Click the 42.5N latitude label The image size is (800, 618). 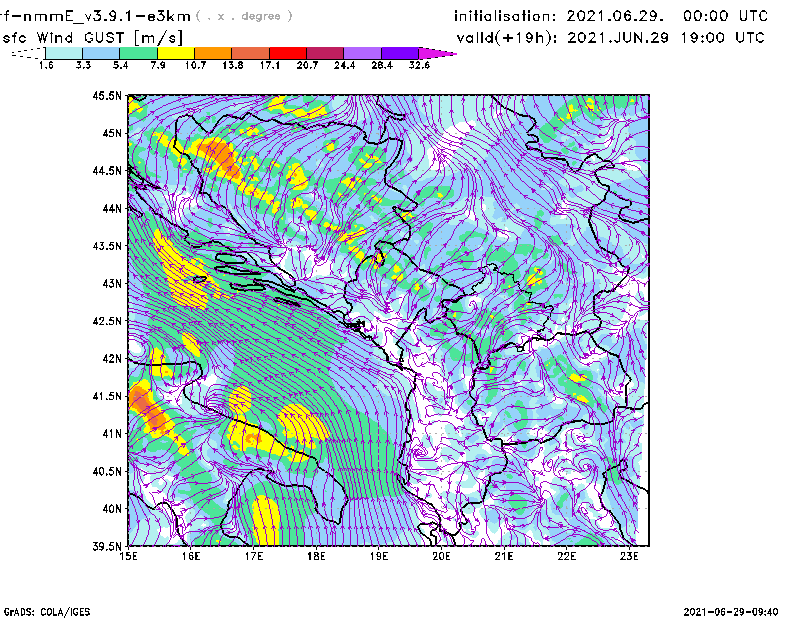(x=107, y=321)
